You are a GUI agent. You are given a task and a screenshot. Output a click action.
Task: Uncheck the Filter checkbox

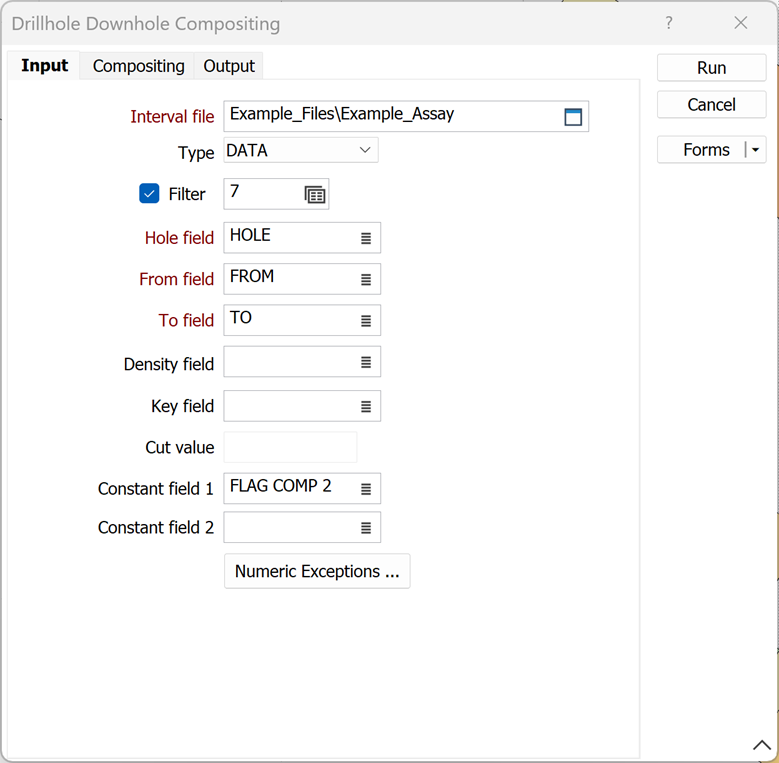pos(149,194)
